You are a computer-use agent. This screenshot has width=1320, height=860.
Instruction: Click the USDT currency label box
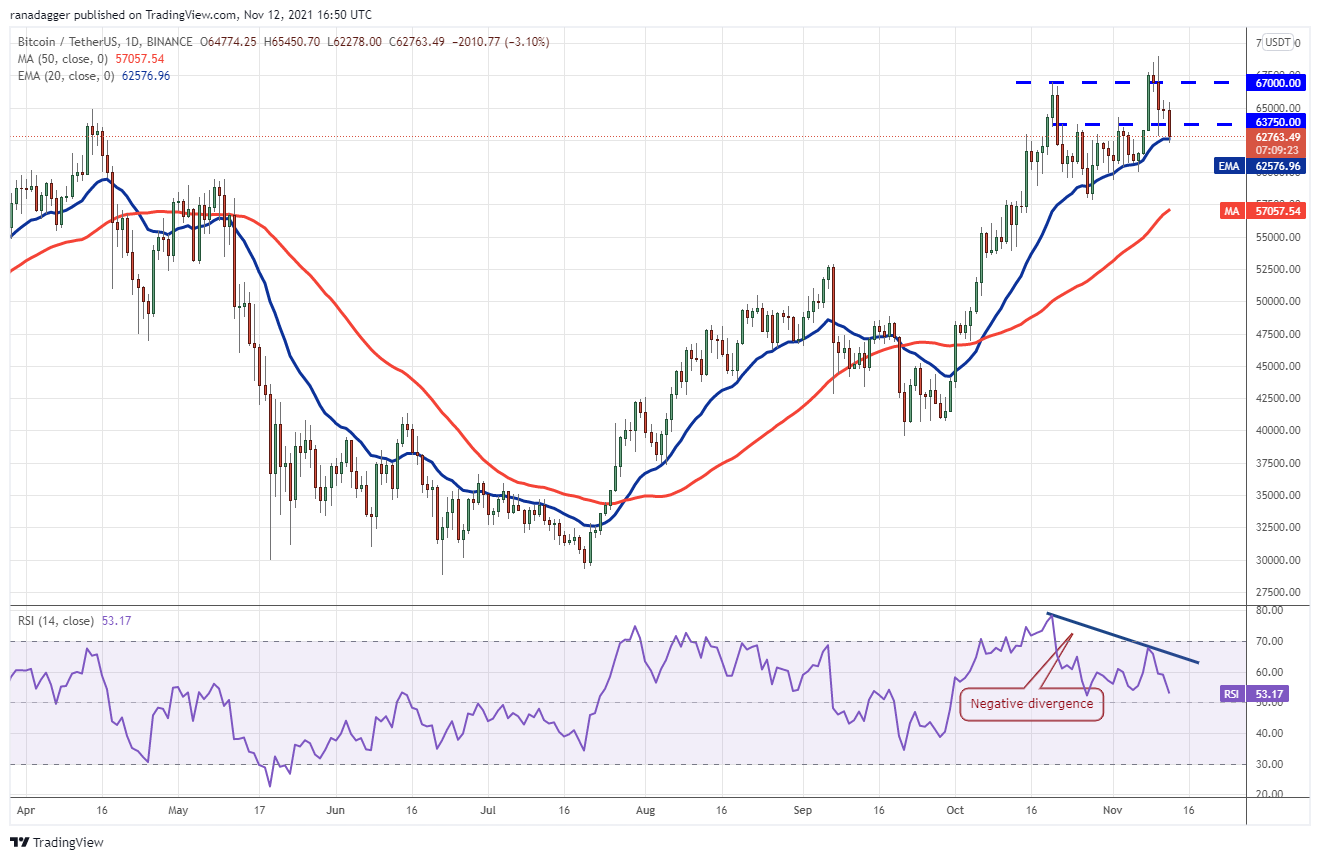coord(1277,42)
